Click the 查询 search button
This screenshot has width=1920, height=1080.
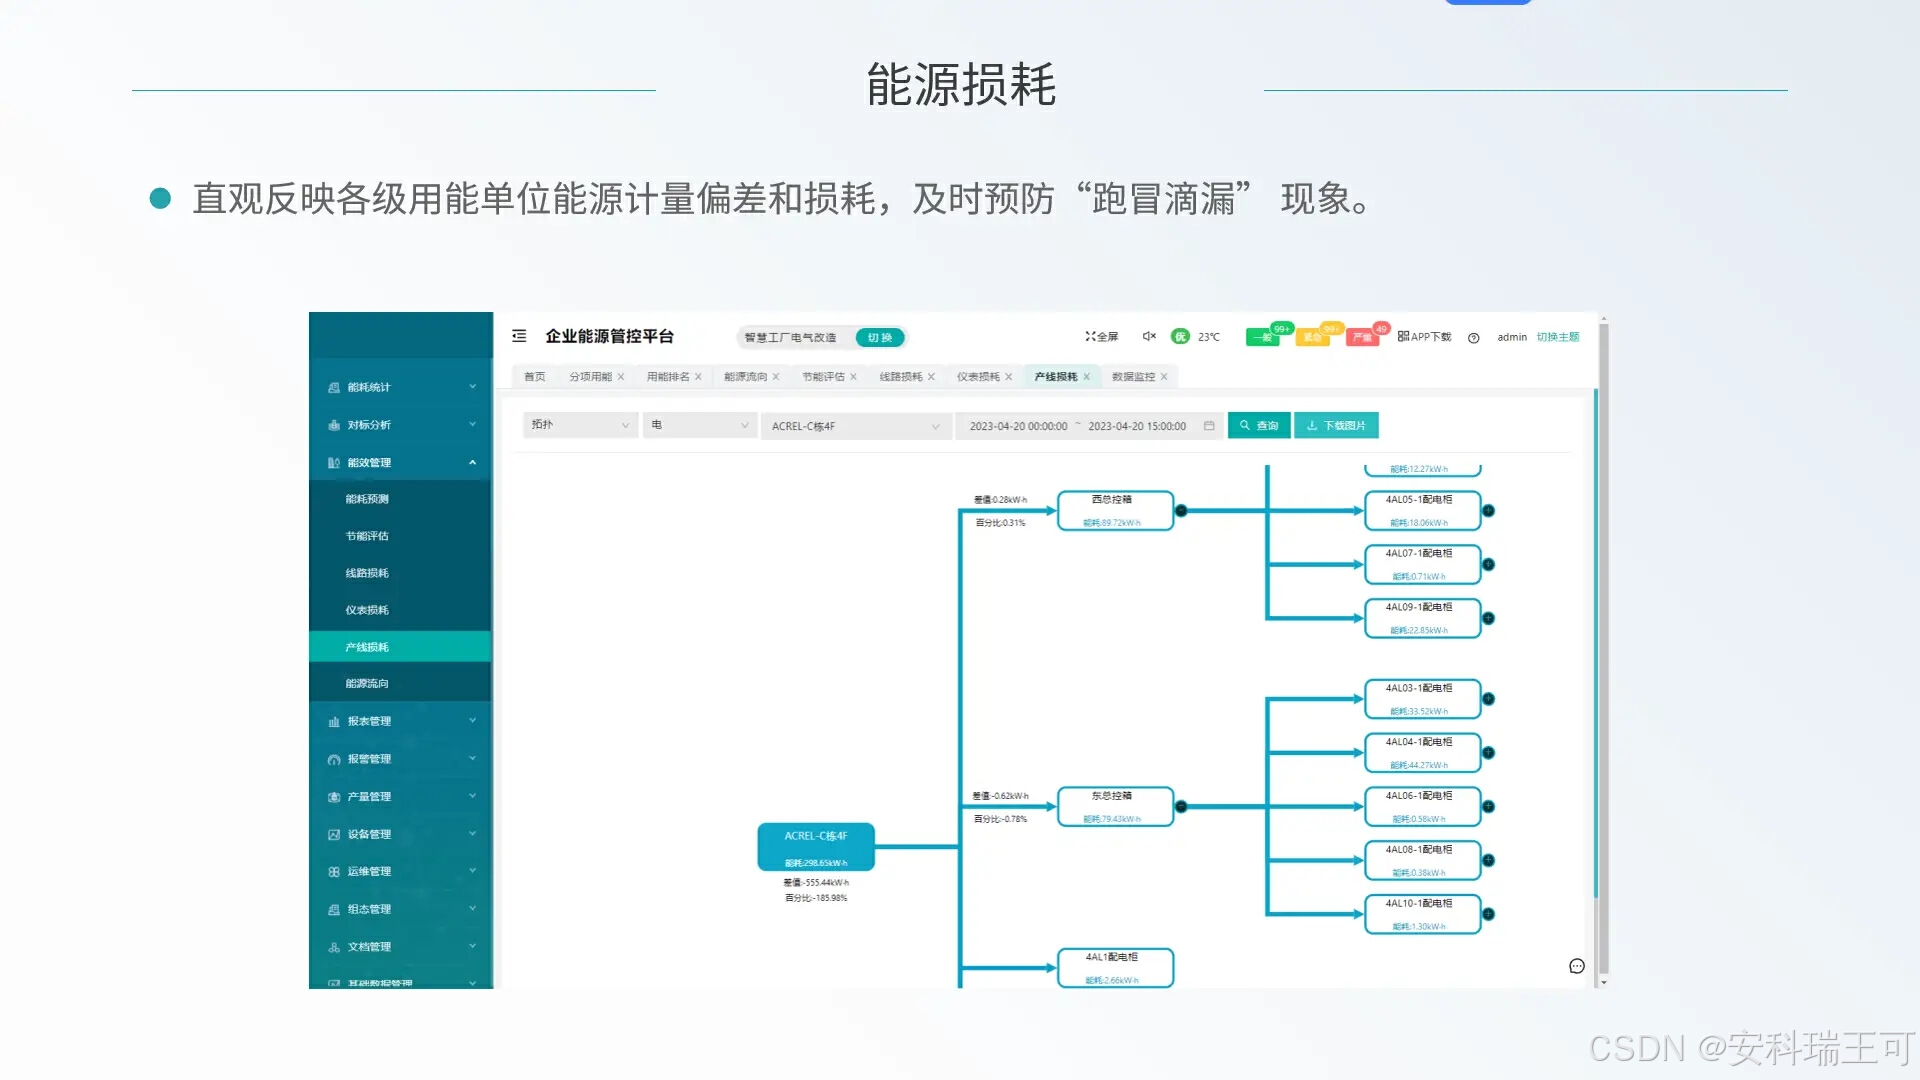(1259, 425)
